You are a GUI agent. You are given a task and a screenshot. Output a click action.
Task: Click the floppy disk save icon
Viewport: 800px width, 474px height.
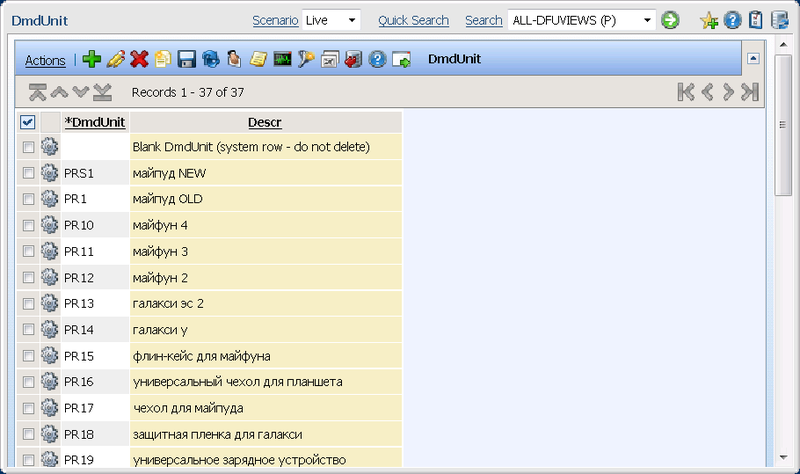187,59
